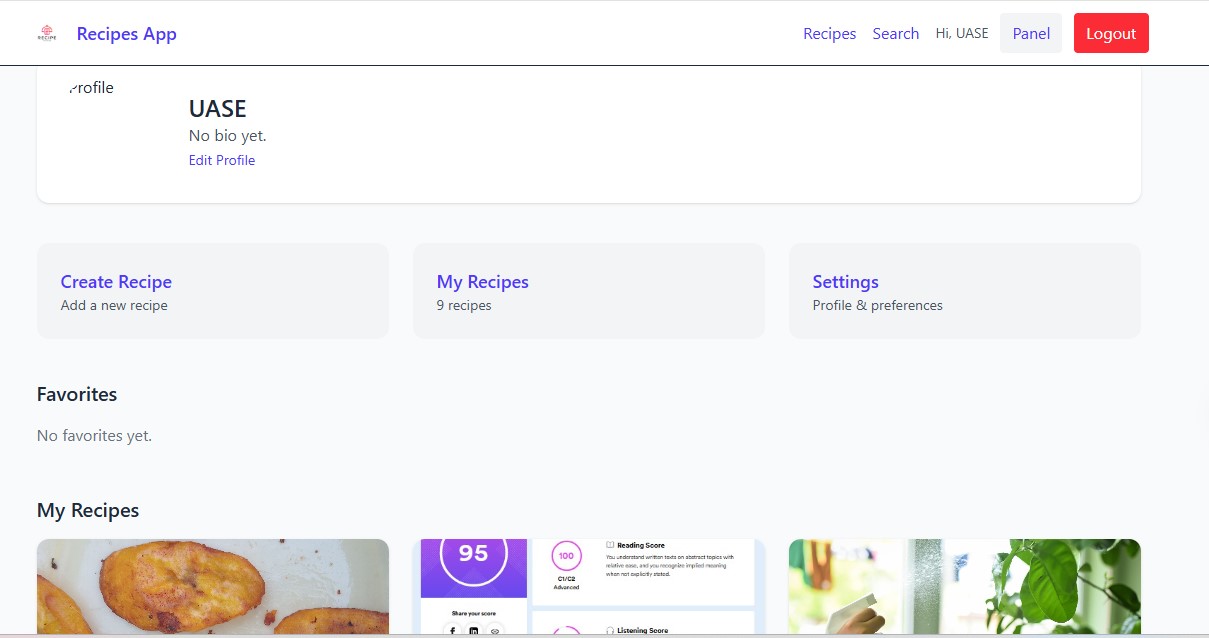Open the My Recipes card showing 9 recipes

(588, 291)
